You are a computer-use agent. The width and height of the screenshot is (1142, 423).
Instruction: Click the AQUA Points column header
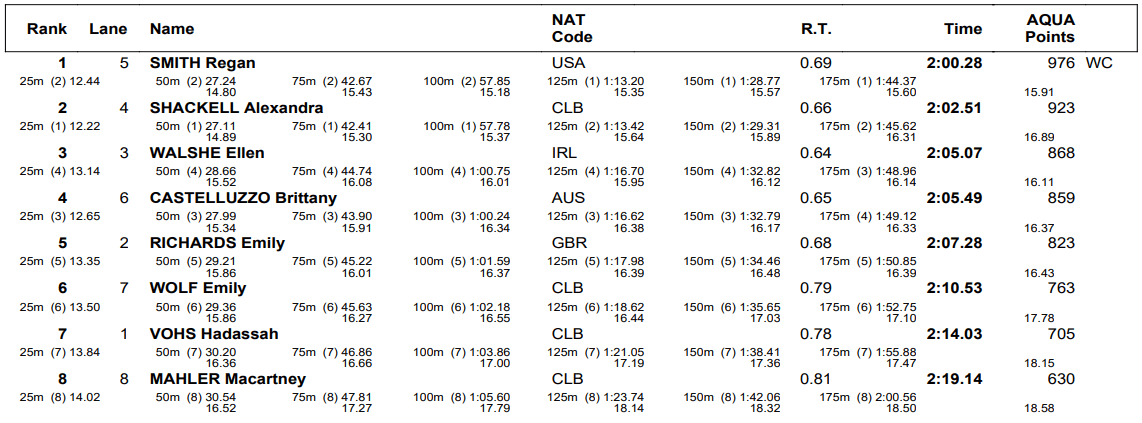[1050, 28]
